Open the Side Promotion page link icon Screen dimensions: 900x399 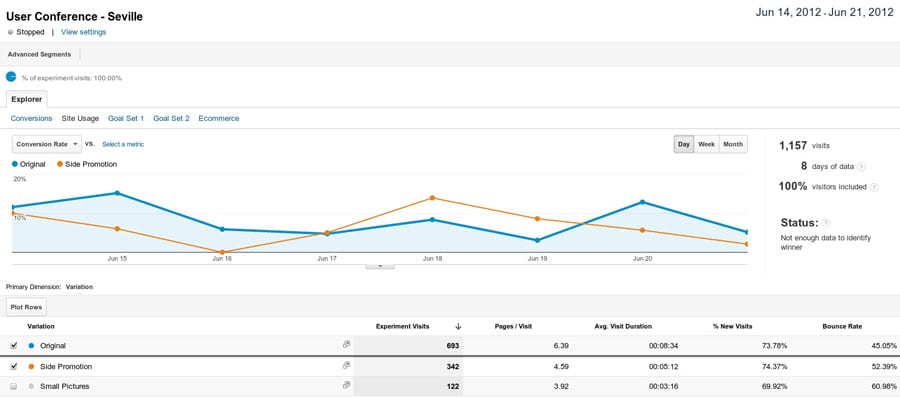tap(346, 365)
